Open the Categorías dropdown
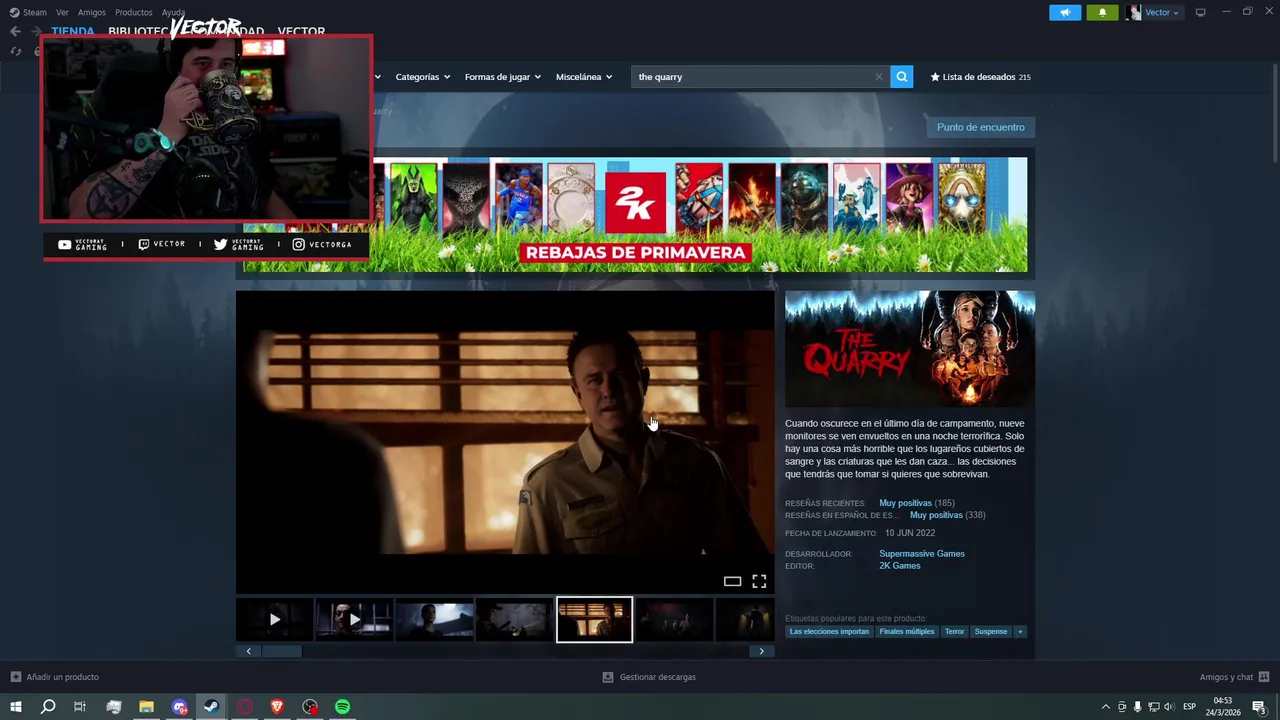Image resolution: width=1280 pixels, height=720 pixels. [x=422, y=77]
